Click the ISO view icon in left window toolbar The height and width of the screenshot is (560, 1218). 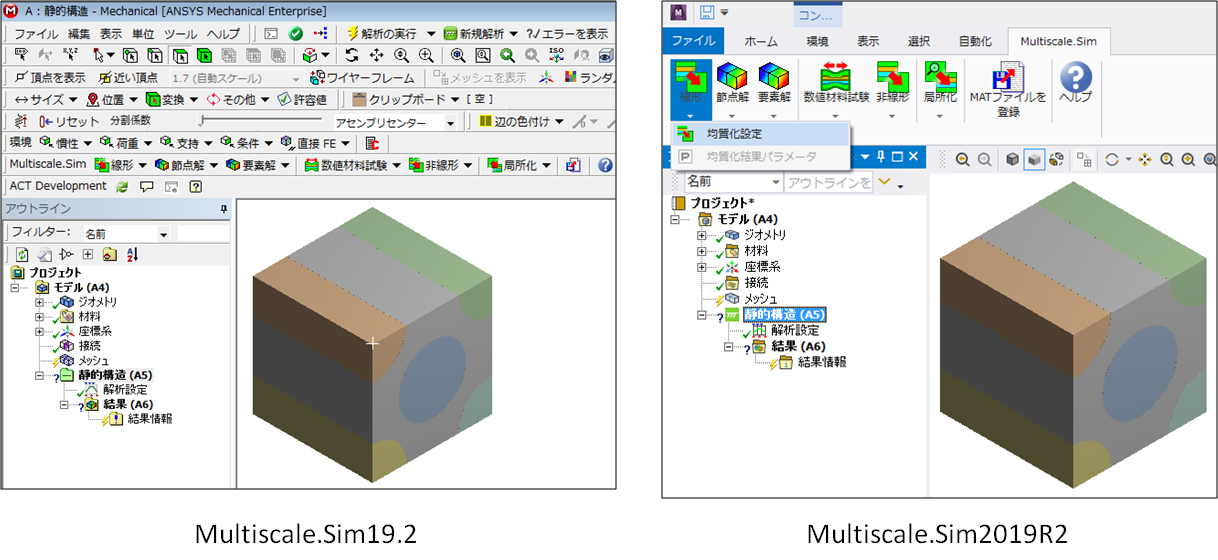point(558,55)
